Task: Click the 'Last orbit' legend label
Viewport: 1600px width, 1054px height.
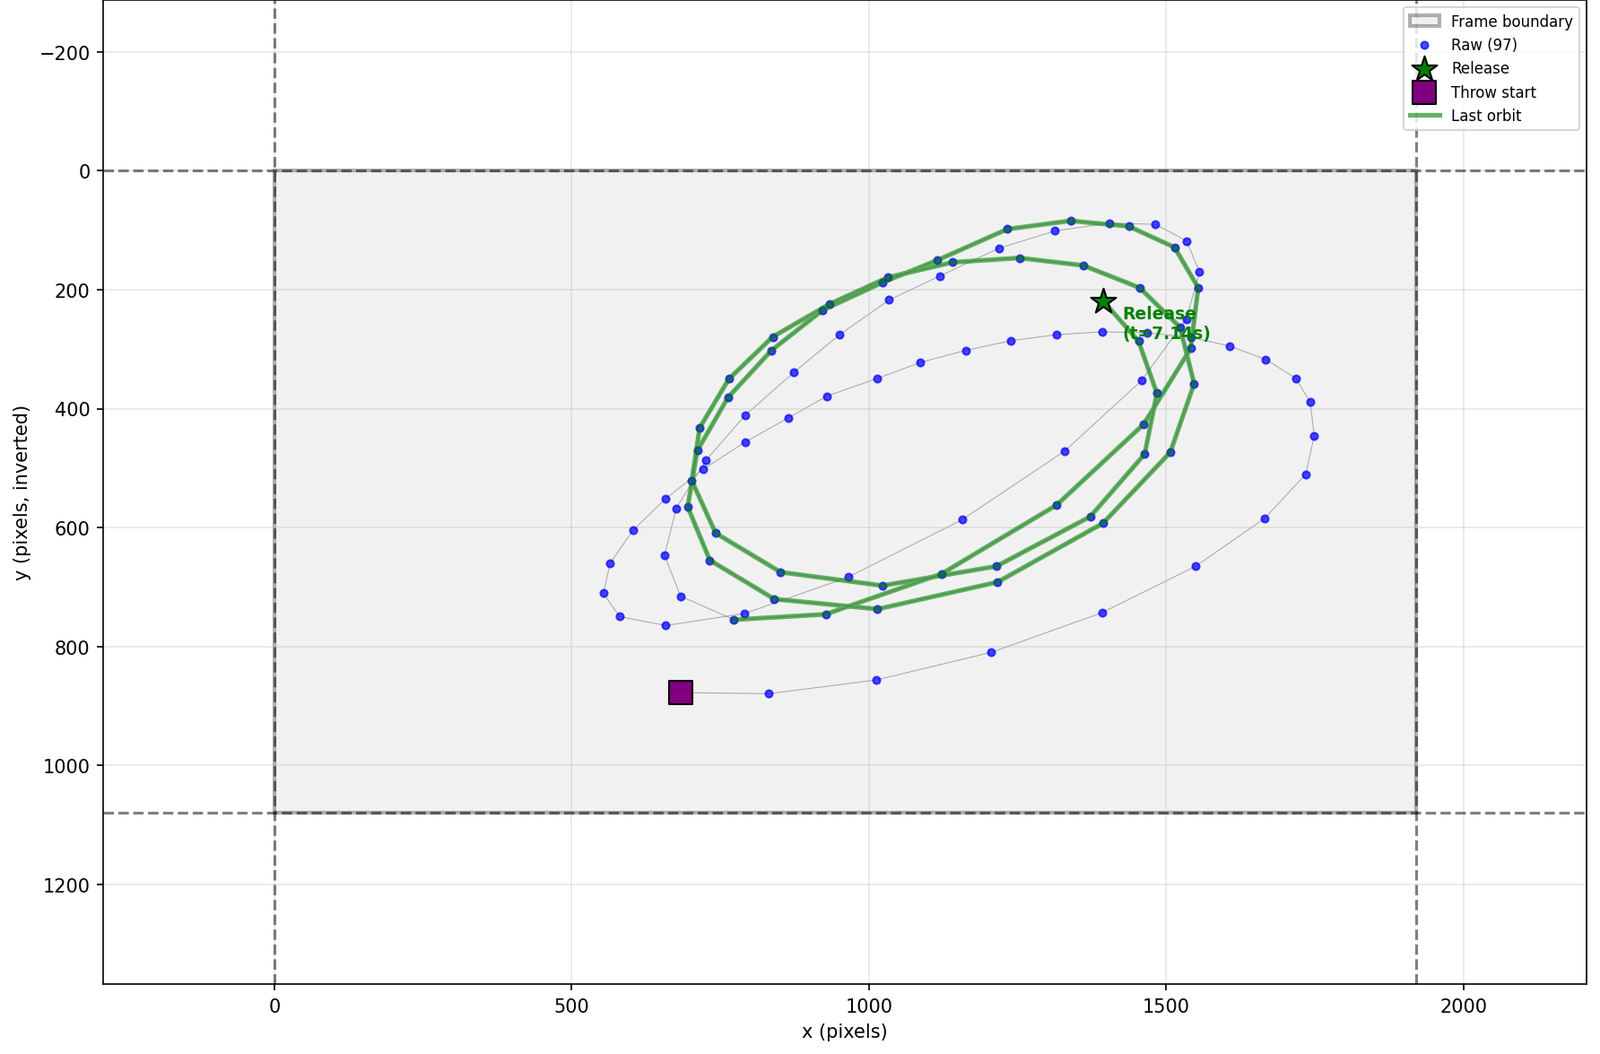Action: (x=1486, y=116)
